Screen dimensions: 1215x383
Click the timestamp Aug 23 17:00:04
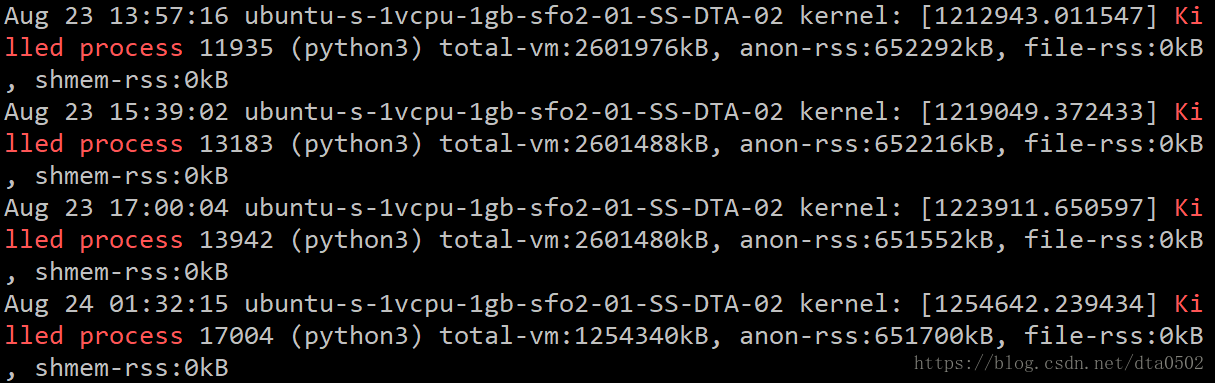click(x=116, y=208)
